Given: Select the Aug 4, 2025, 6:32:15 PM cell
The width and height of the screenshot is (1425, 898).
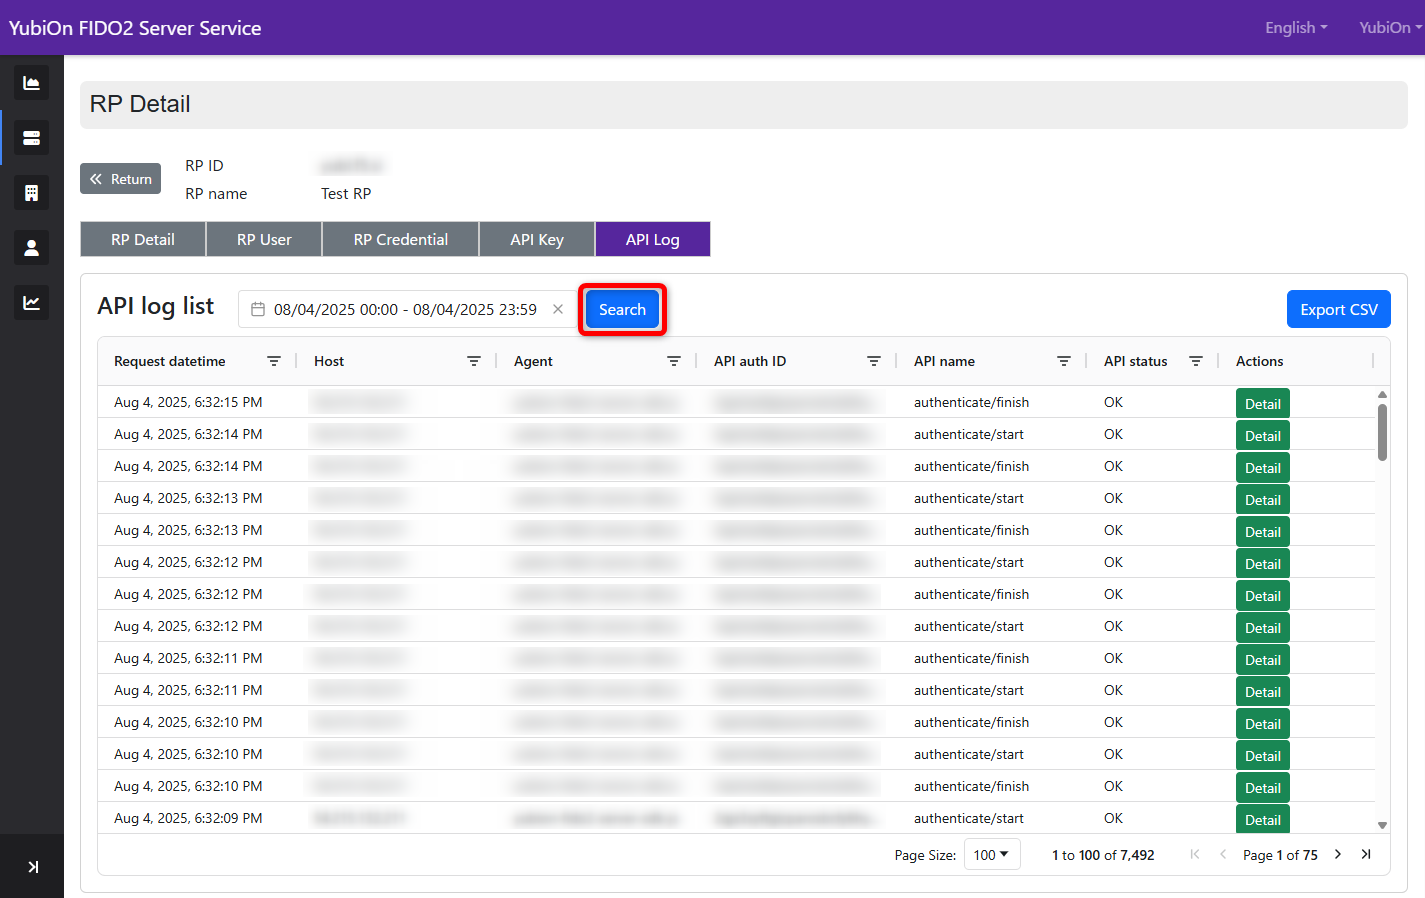Looking at the screenshot, I should tap(188, 402).
